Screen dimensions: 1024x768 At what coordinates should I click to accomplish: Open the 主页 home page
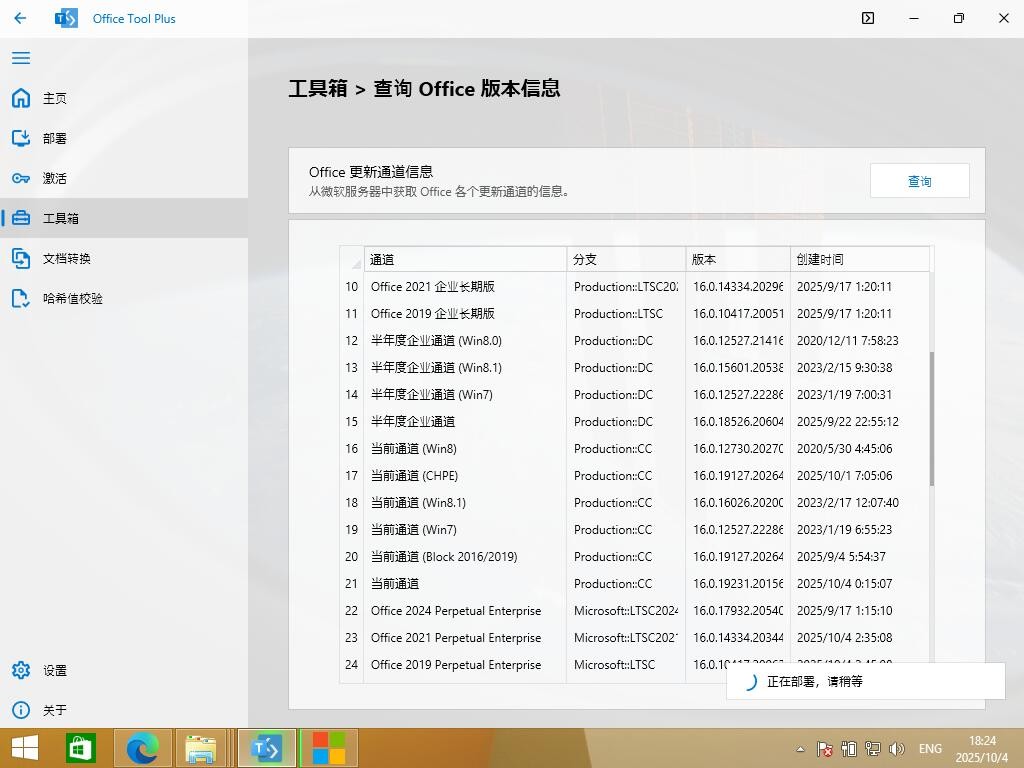pos(54,98)
